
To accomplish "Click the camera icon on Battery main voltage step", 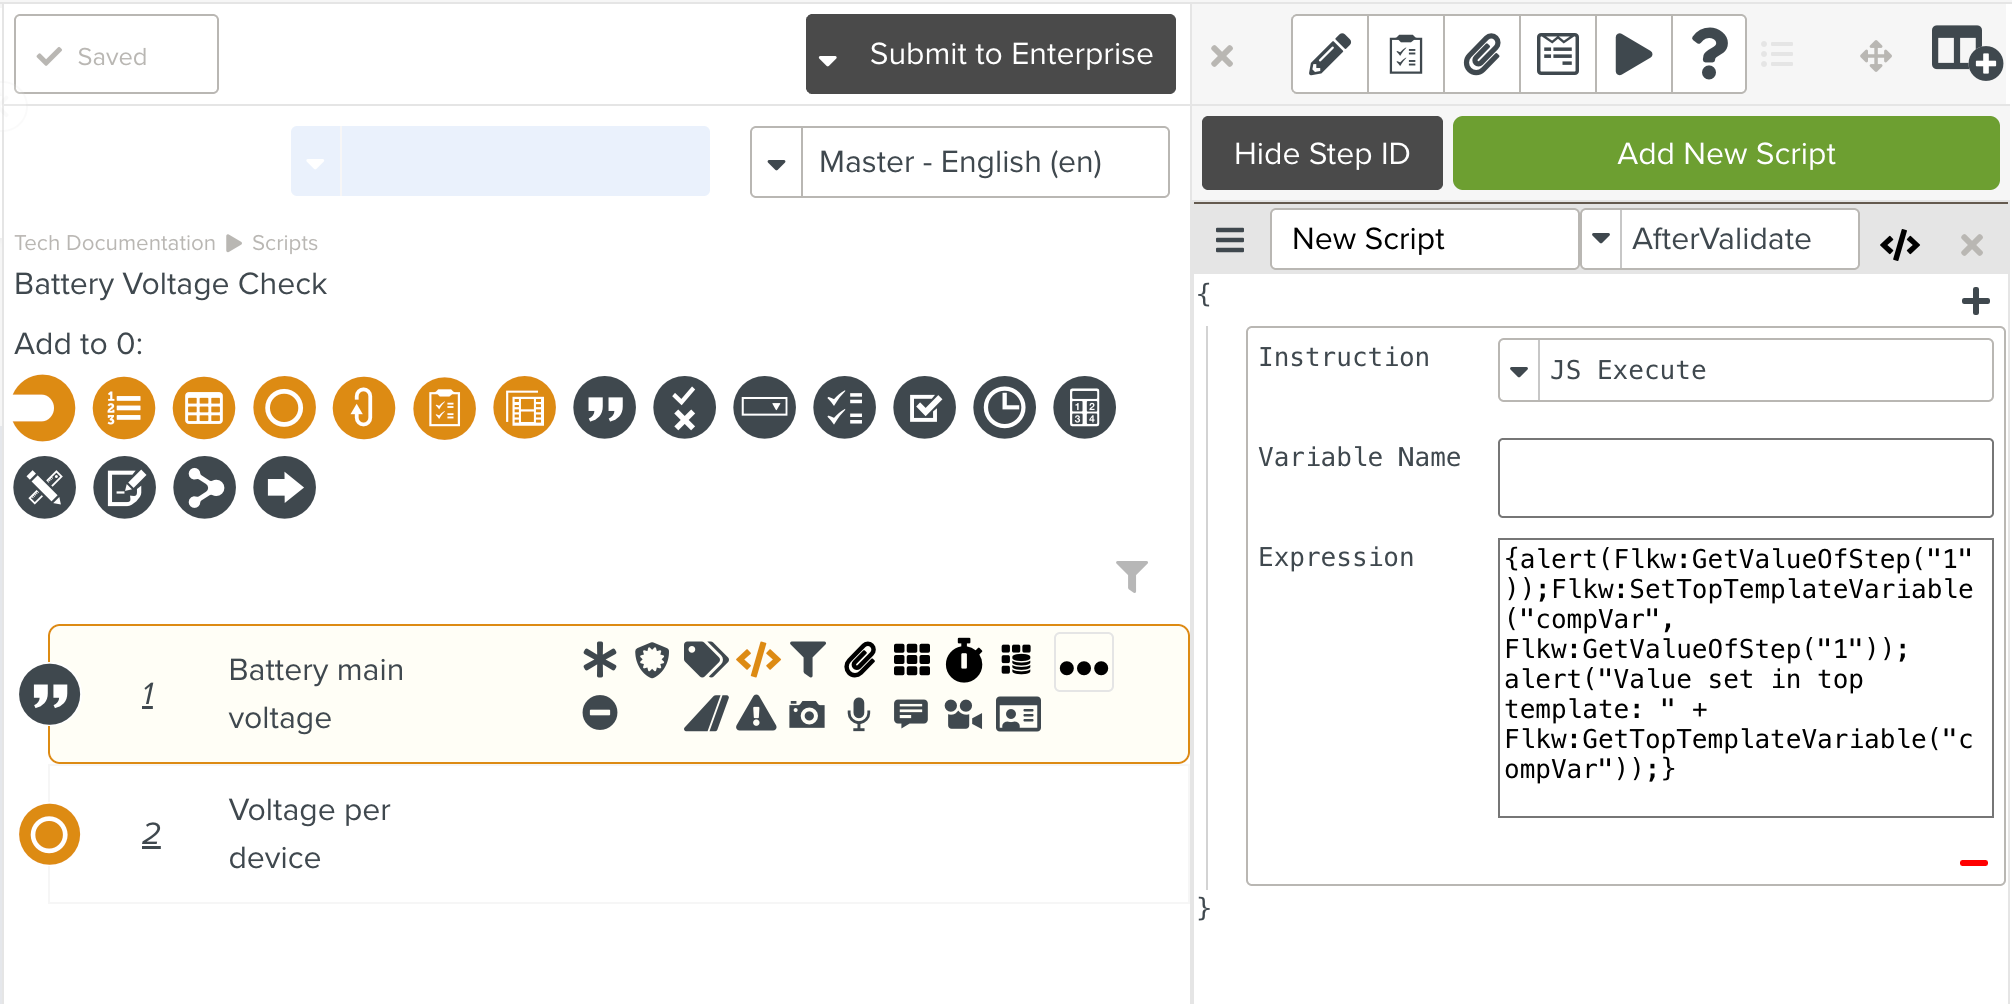I will coord(808,714).
